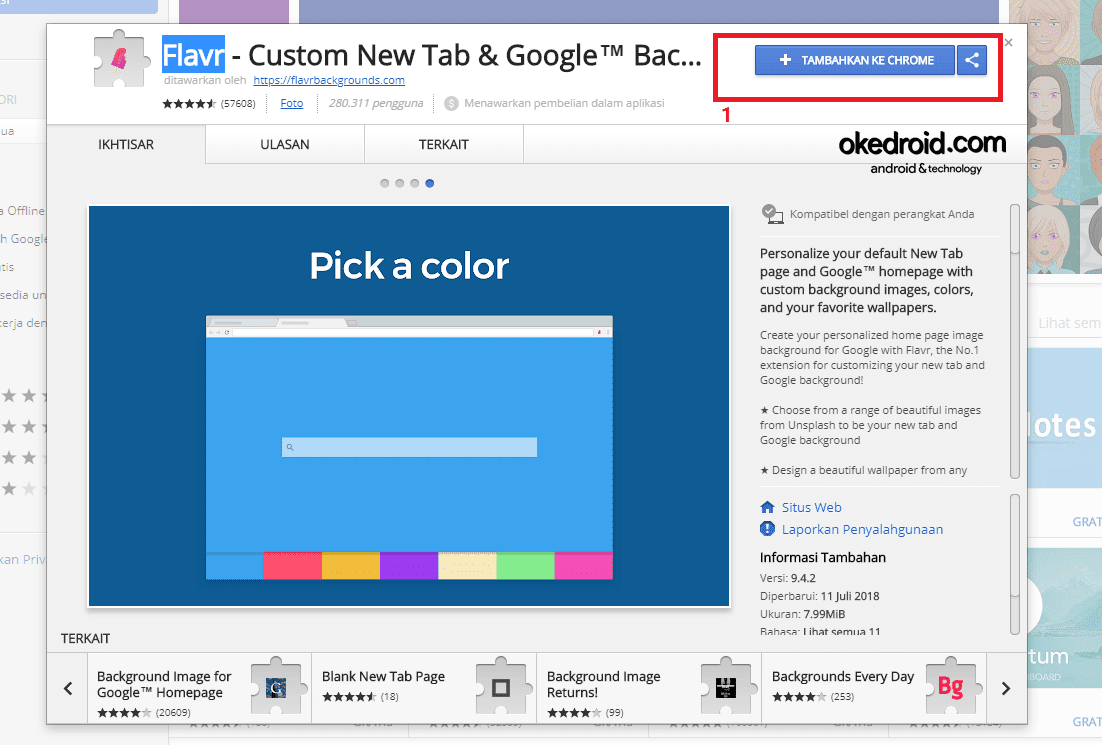Open the TERKAIT tab
Screen dimensions: 1102x745
(x=443, y=144)
